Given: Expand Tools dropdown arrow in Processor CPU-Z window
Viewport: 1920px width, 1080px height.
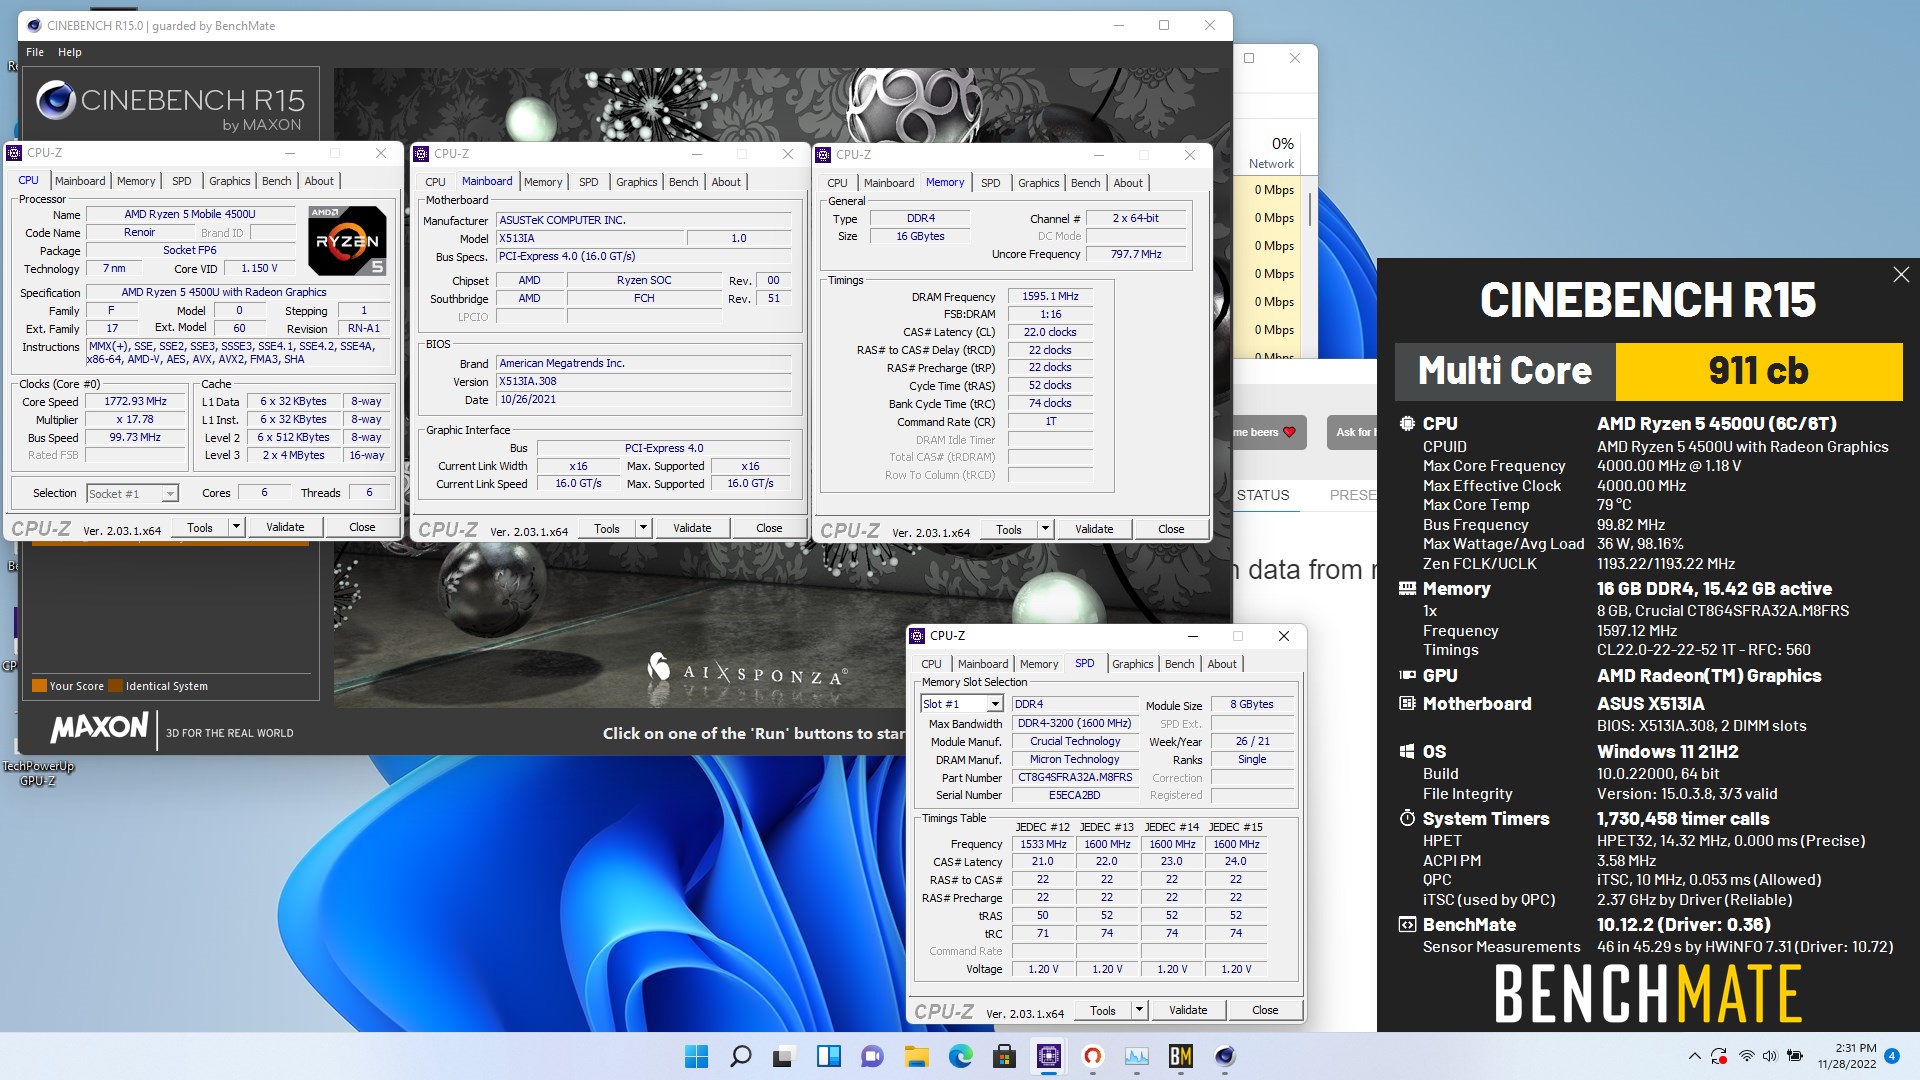Looking at the screenshot, I should pyautogui.click(x=237, y=527).
